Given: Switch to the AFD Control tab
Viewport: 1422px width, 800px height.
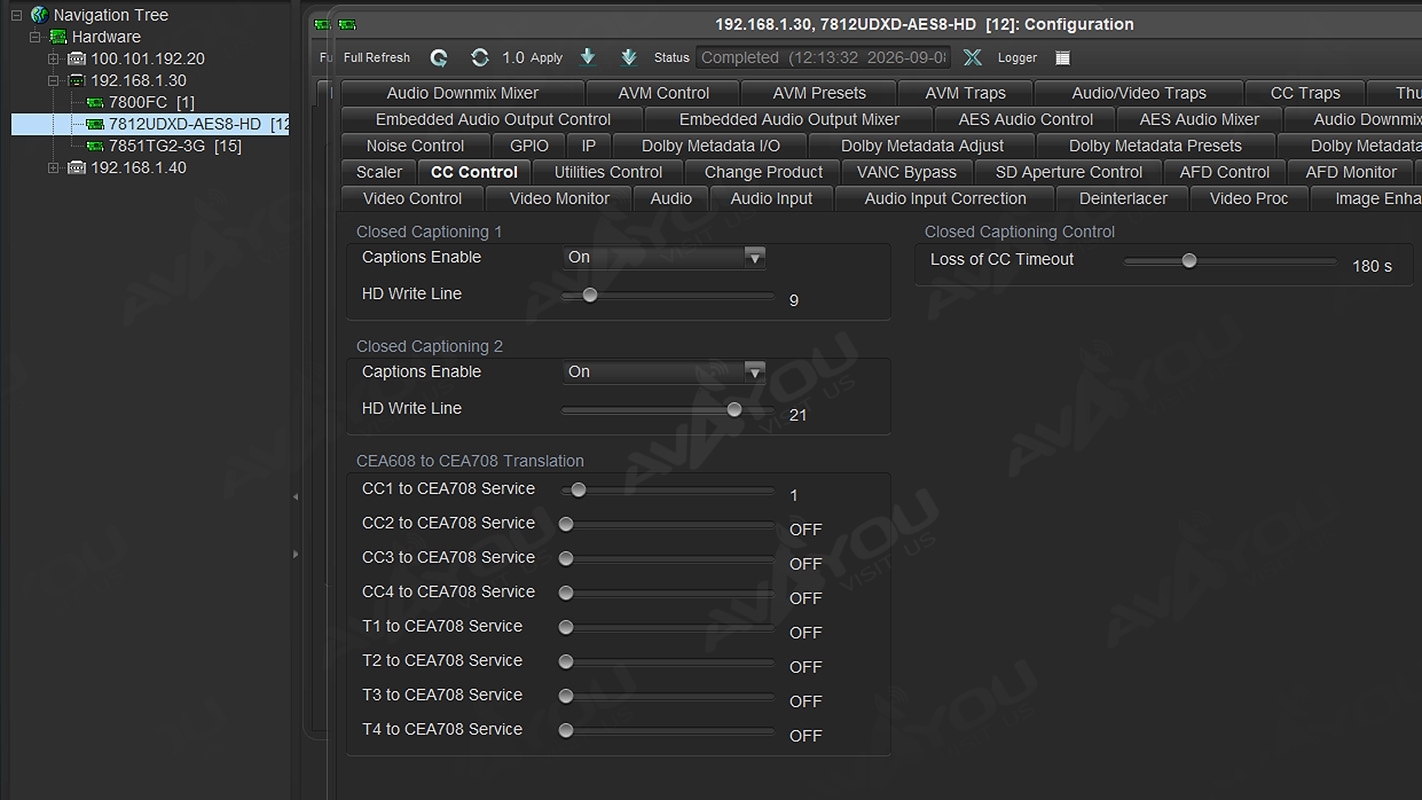Looking at the screenshot, I should [x=1224, y=172].
